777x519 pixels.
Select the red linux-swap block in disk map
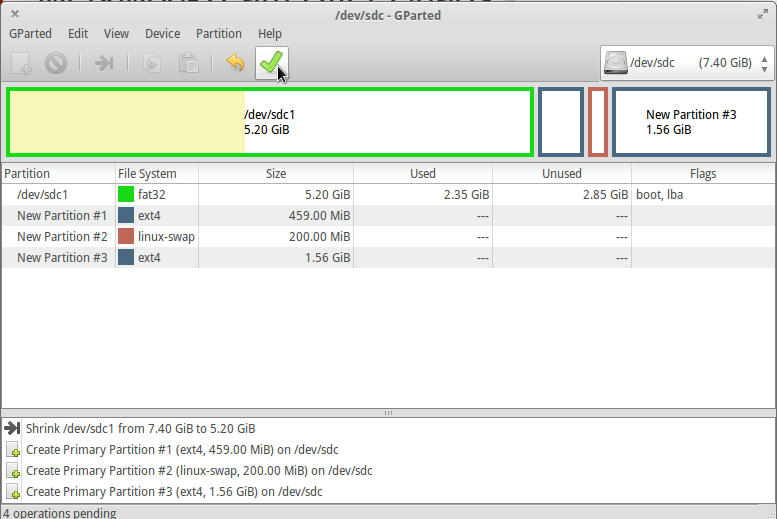point(598,122)
